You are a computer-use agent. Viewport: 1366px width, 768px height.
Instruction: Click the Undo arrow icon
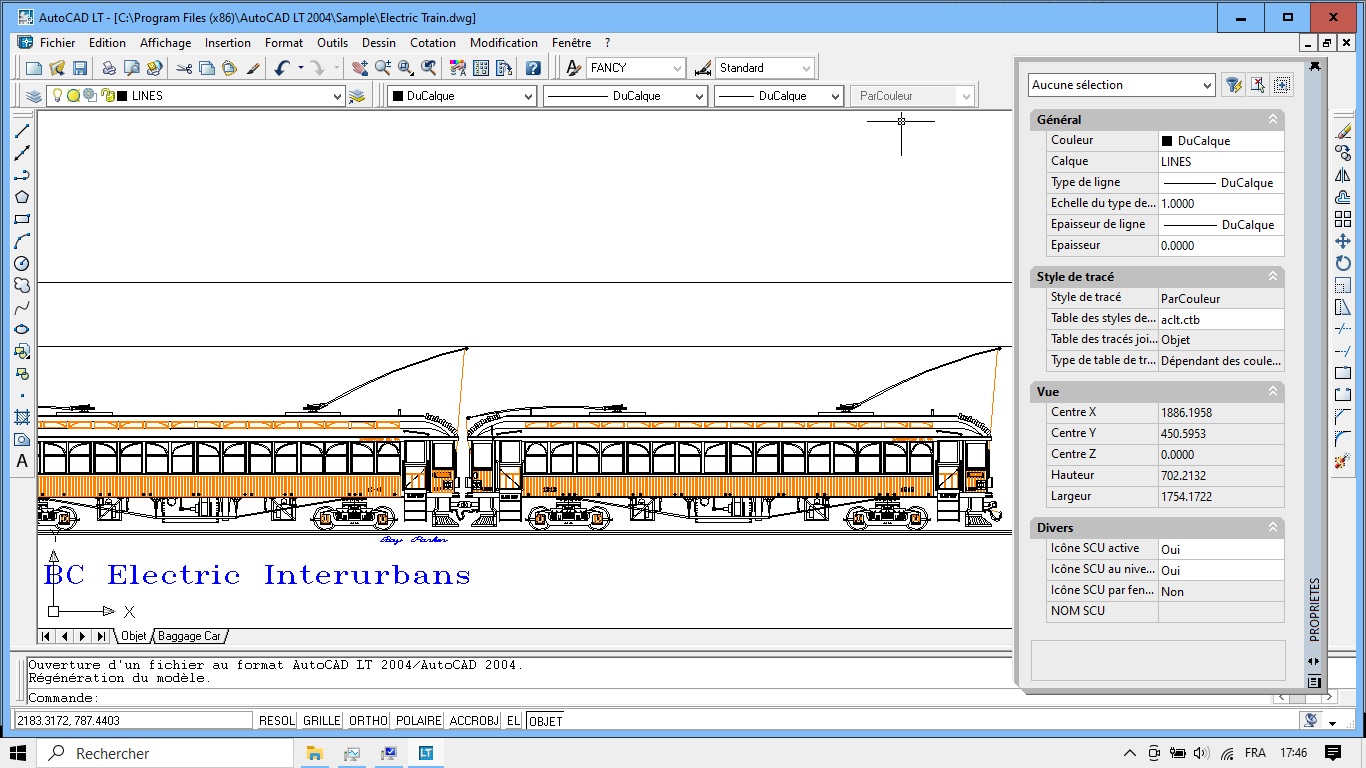(282, 68)
